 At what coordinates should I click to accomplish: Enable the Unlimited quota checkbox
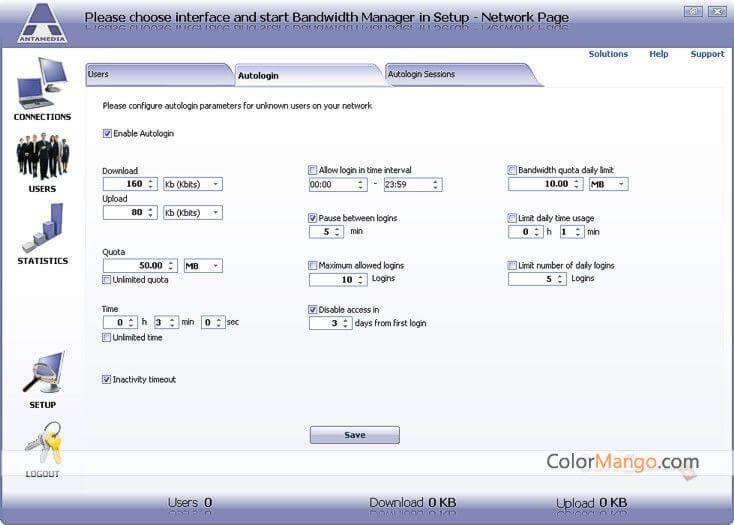pyautogui.click(x=108, y=280)
